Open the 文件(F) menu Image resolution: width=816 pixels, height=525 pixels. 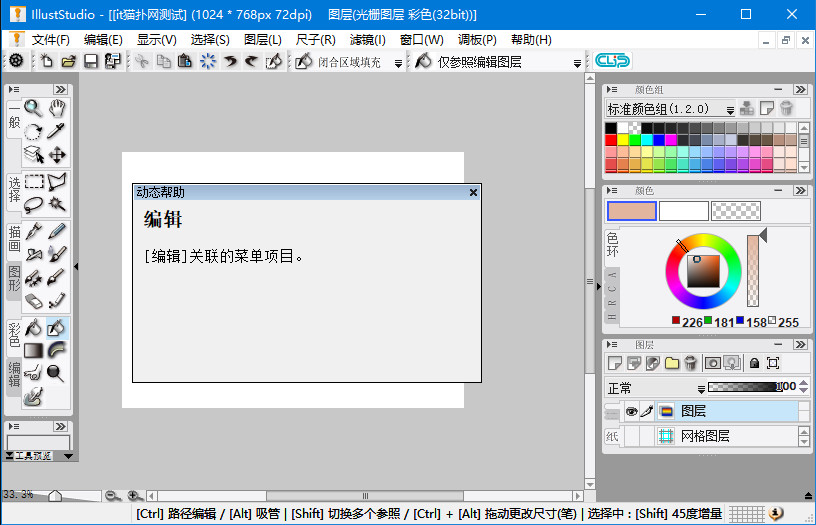click(x=50, y=40)
